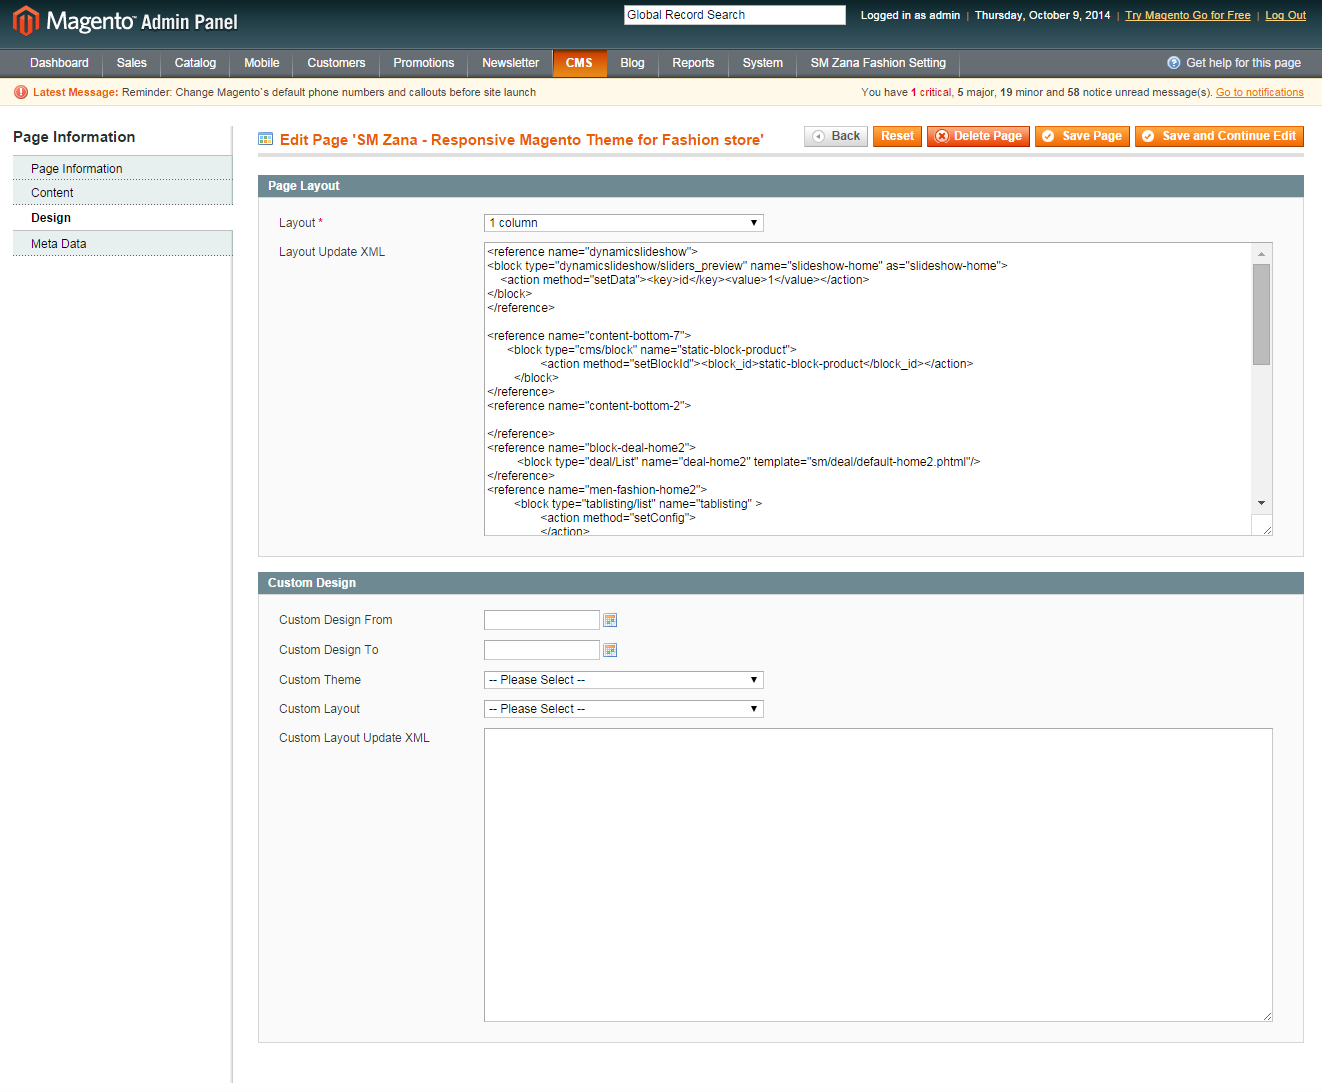Click inside Custom Layout Update XML textarea

tap(878, 875)
